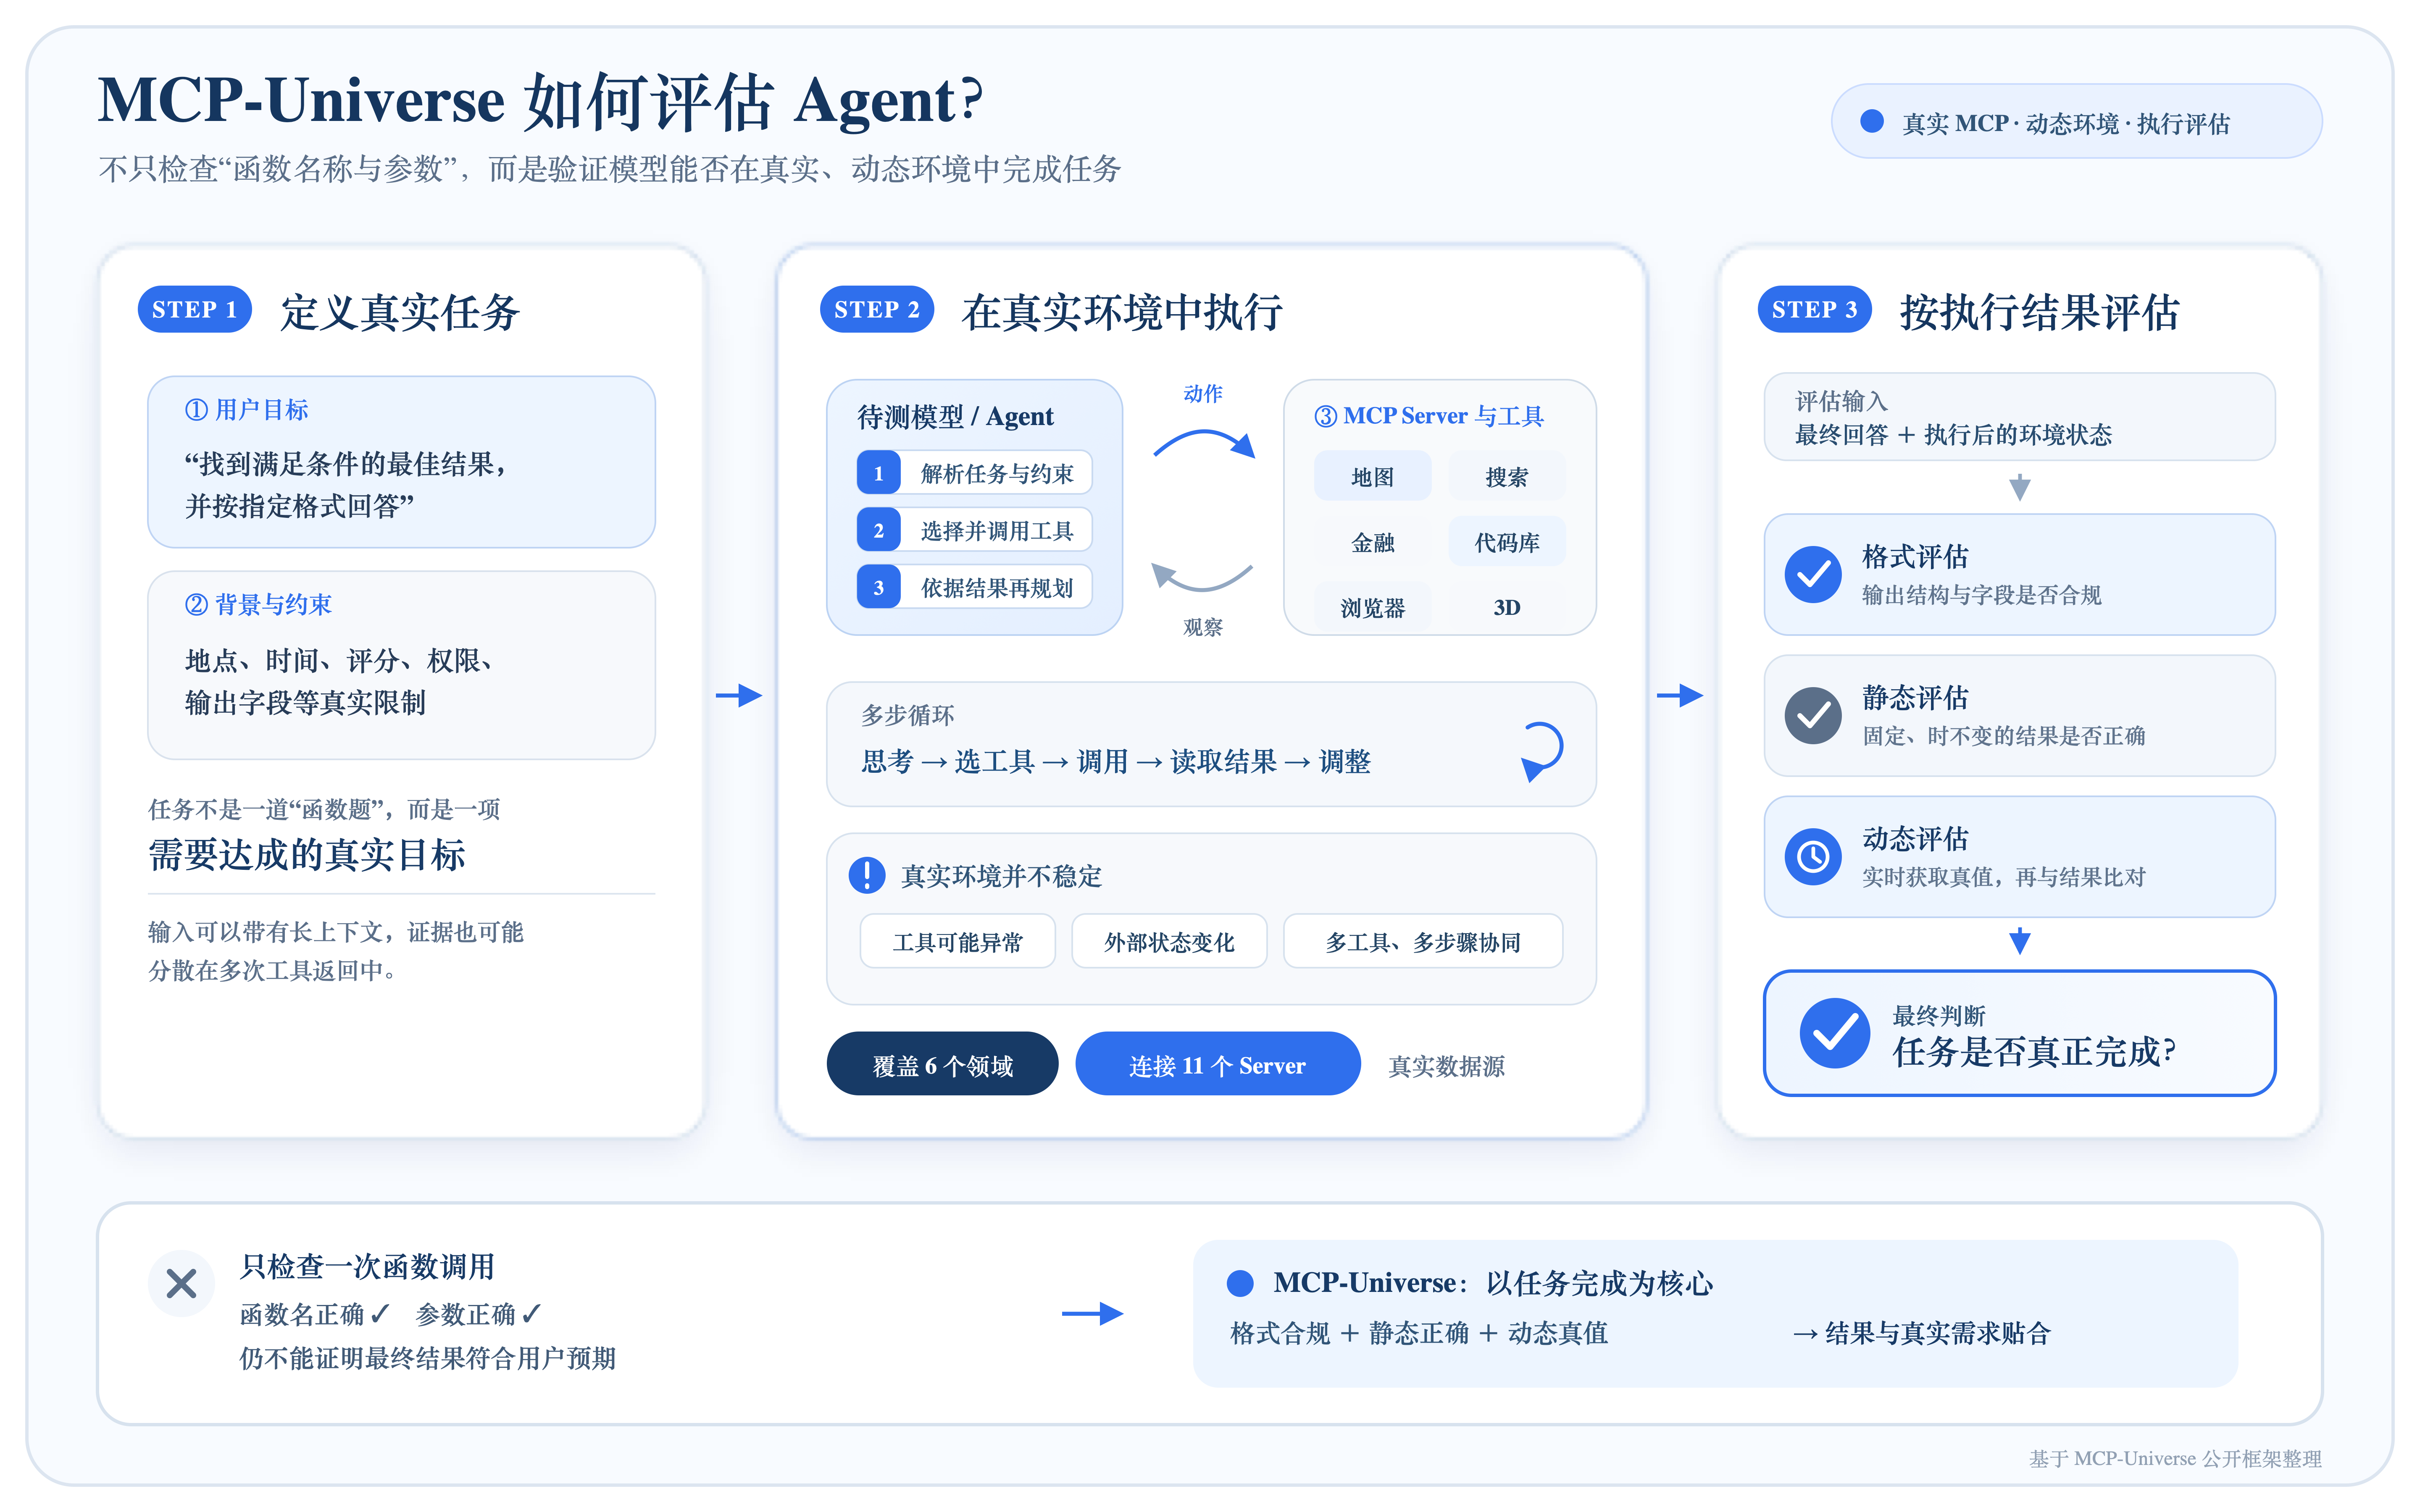Screen dimensions: 2420x1512
Task: Click the label ① 用户目标
Action: click(x=246, y=409)
